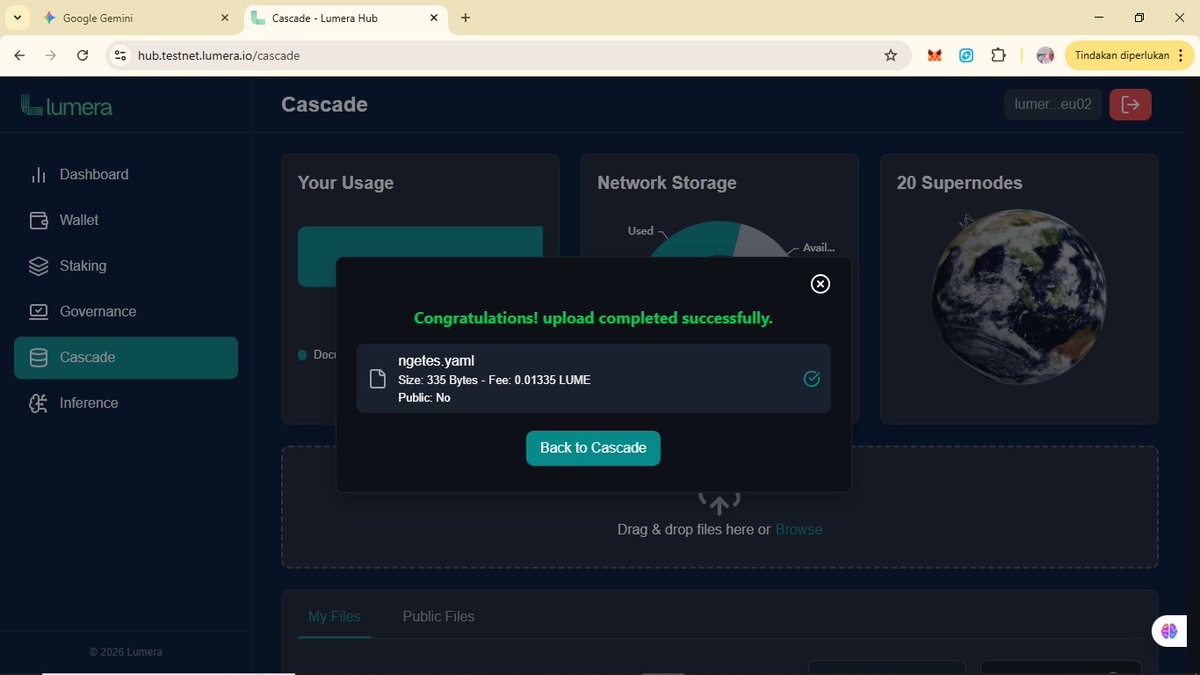Switch to Public Files tab
The width and height of the screenshot is (1200, 675).
[x=438, y=617]
